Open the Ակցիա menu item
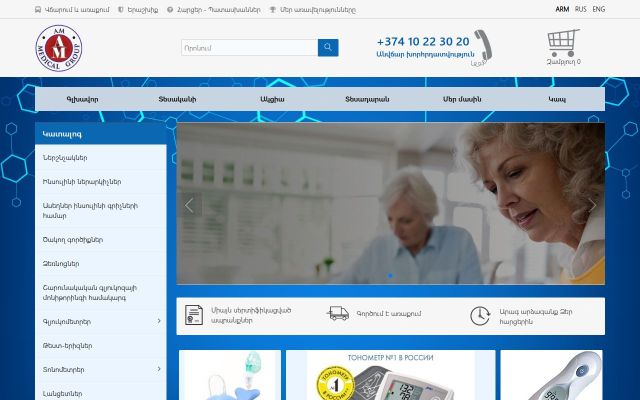This screenshot has height=400, width=640. pos(272,99)
